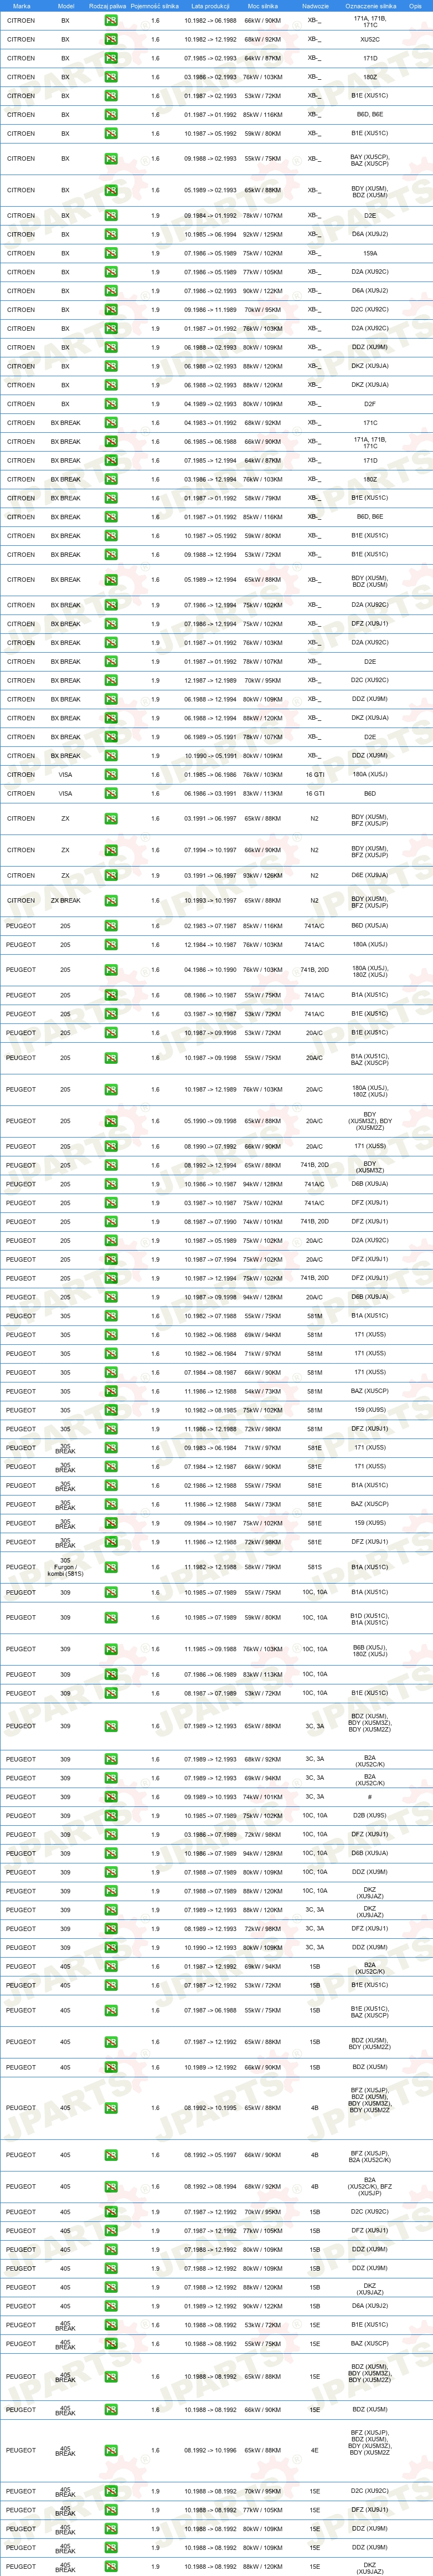
Task: Click the Oznaczenie silnika column header
Action: pos(370,6)
